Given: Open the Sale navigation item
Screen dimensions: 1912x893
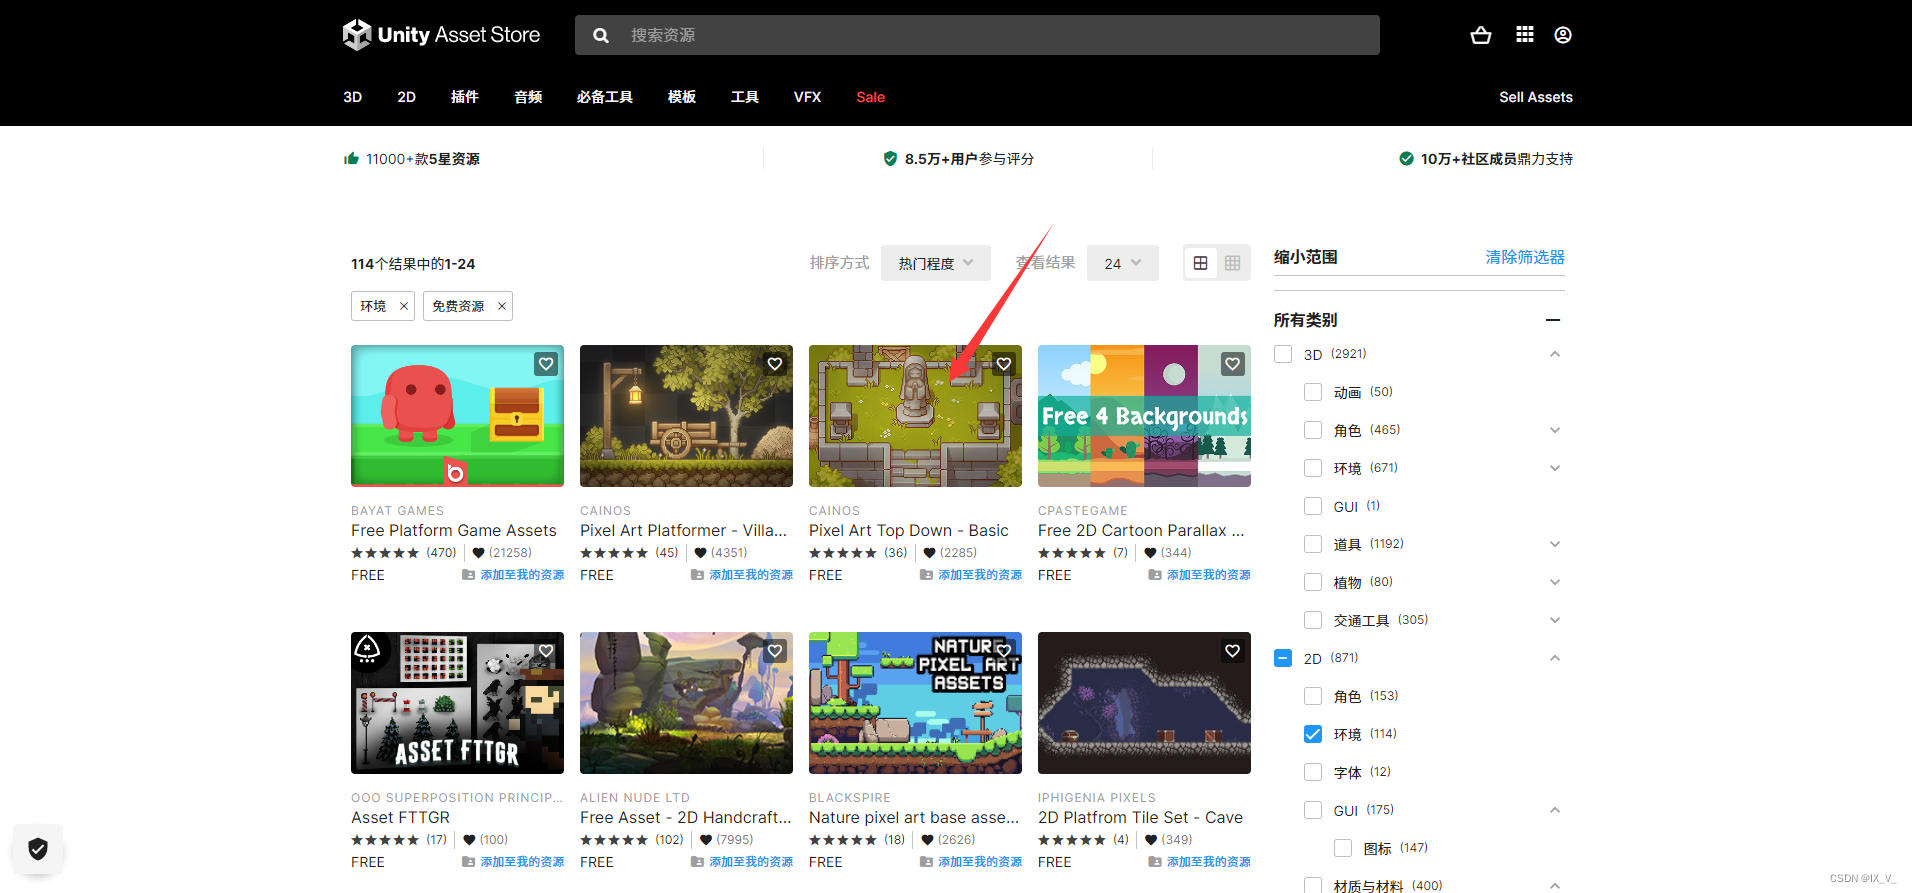Looking at the screenshot, I should 871,97.
